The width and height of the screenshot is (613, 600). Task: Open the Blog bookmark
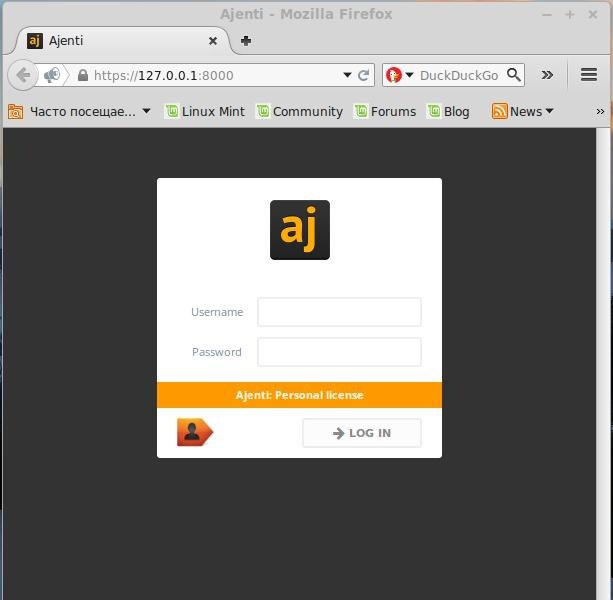tap(448, 111)
